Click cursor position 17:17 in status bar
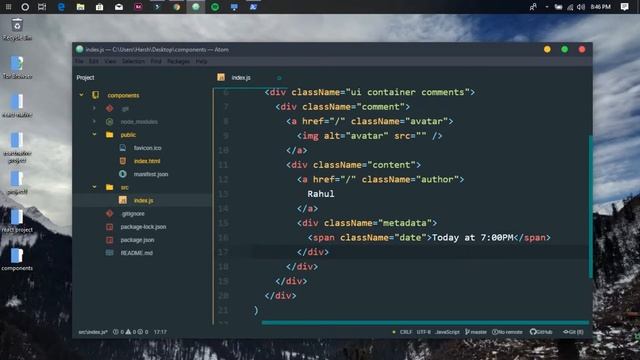 [160, 332]
